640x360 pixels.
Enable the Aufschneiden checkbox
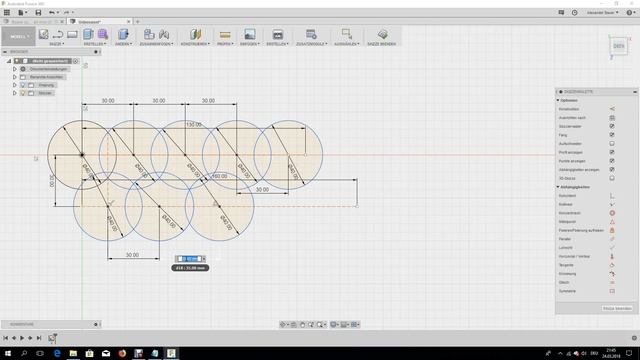click(612, 144)
